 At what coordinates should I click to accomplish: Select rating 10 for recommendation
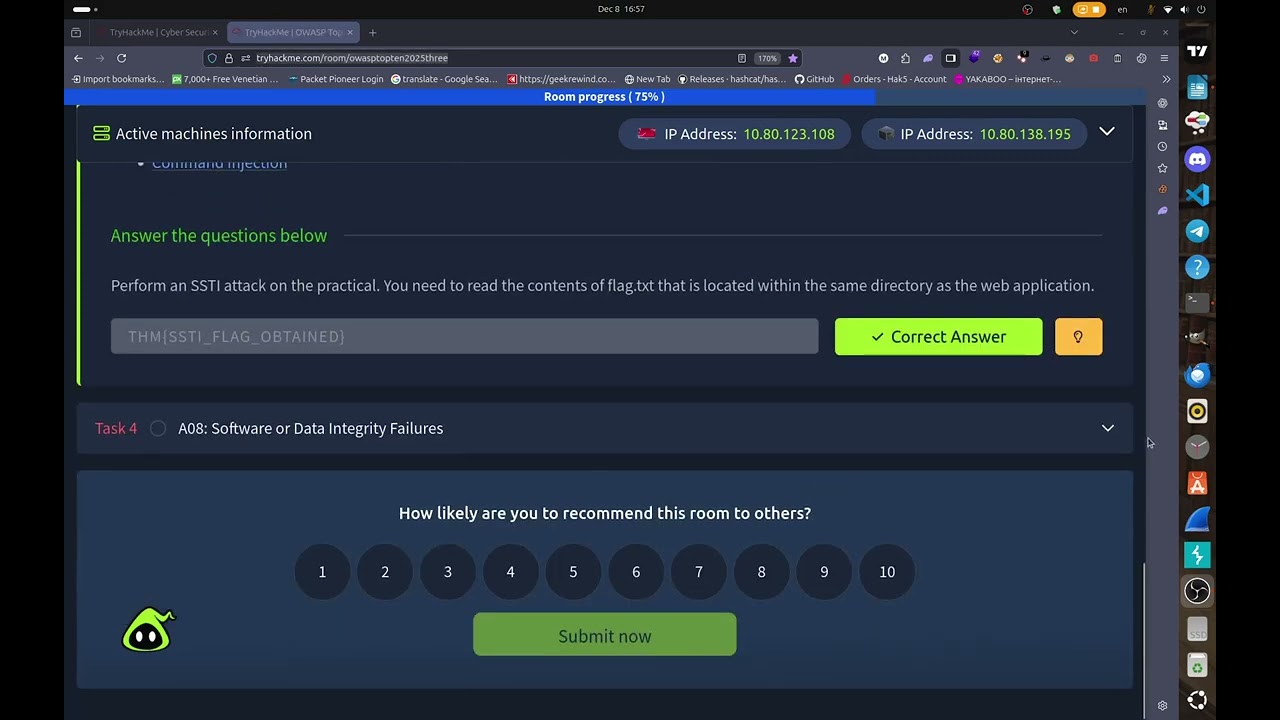coord(887,572)
